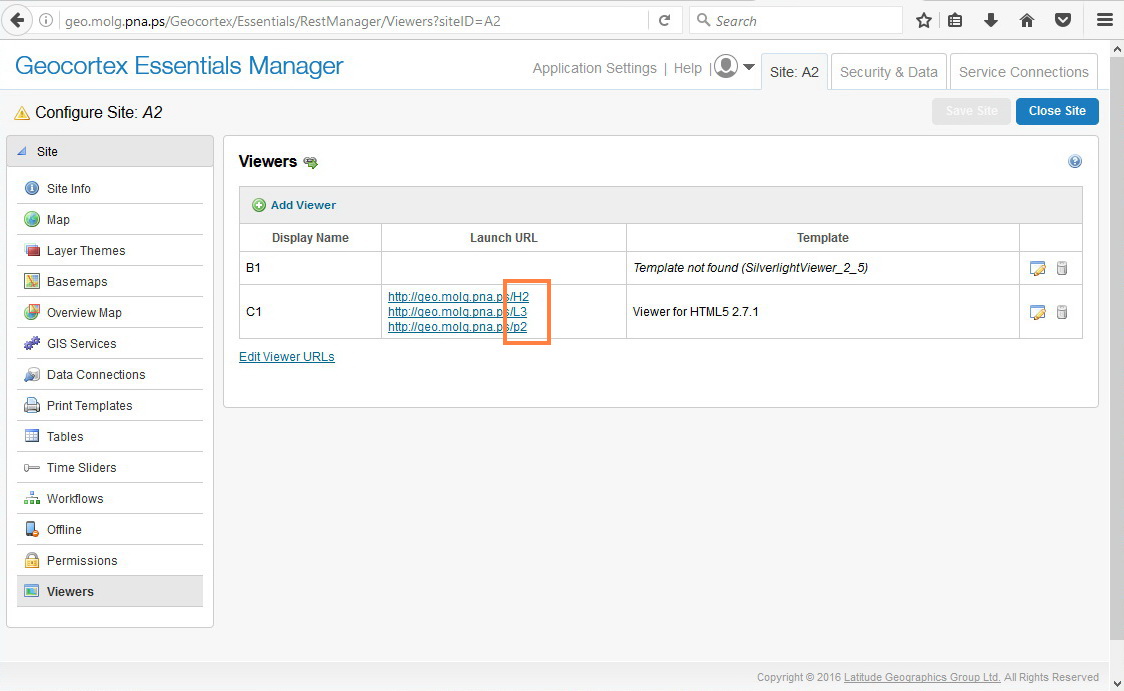This screenshot has height=691, width=1124.
Task: Click the scrollbar up arrow
Action: [x=1117, y=49]
